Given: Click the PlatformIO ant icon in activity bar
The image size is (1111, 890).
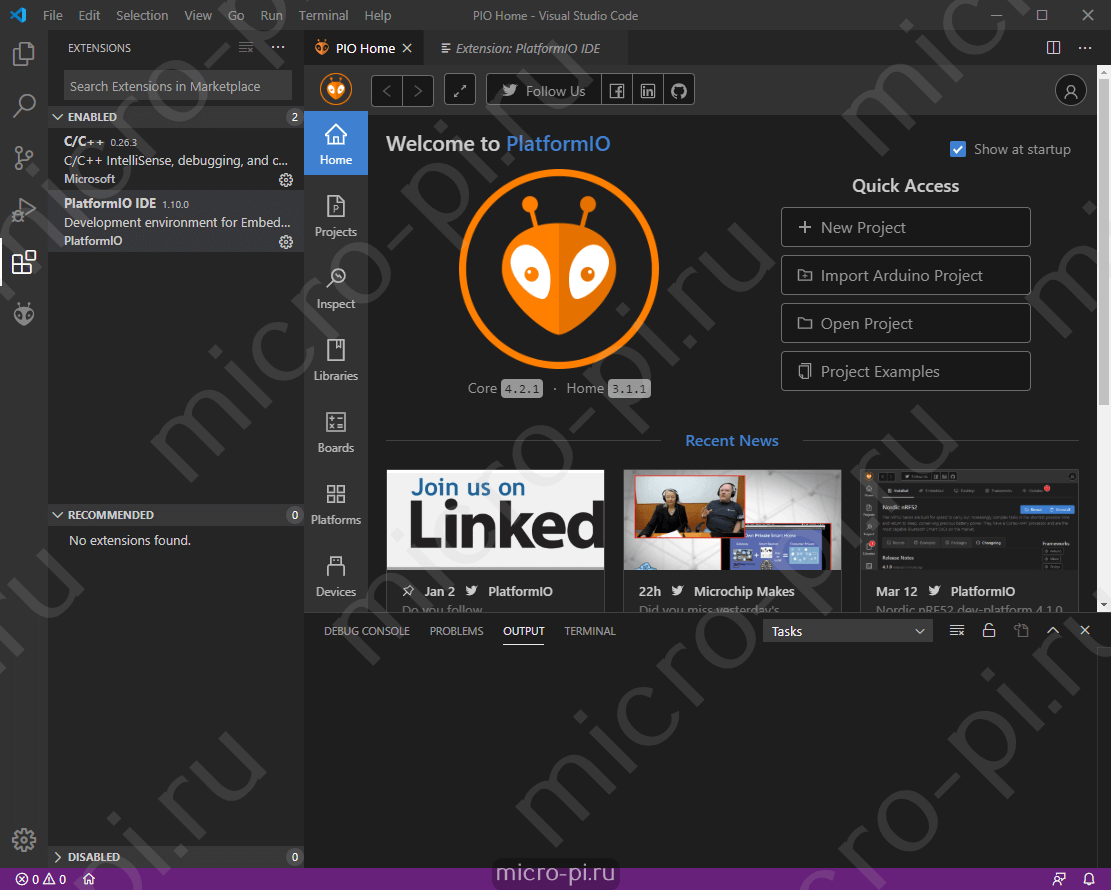Looking at the screenshot, I should pyautogui.click(x=23, y=314).
